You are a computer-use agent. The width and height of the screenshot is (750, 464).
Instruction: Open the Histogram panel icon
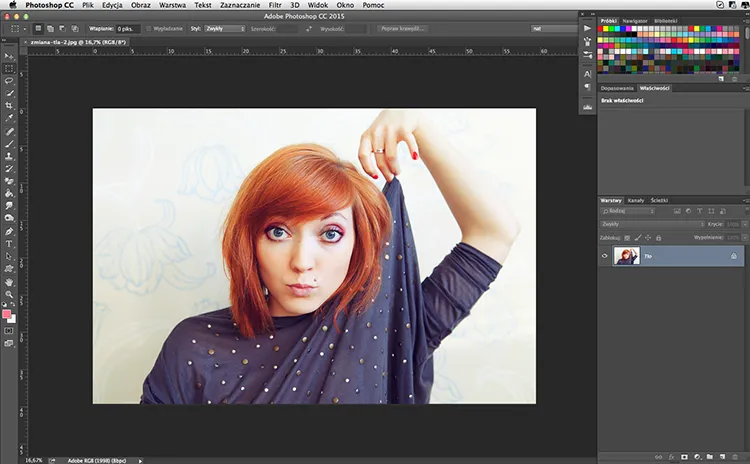[x=587, y=107]
